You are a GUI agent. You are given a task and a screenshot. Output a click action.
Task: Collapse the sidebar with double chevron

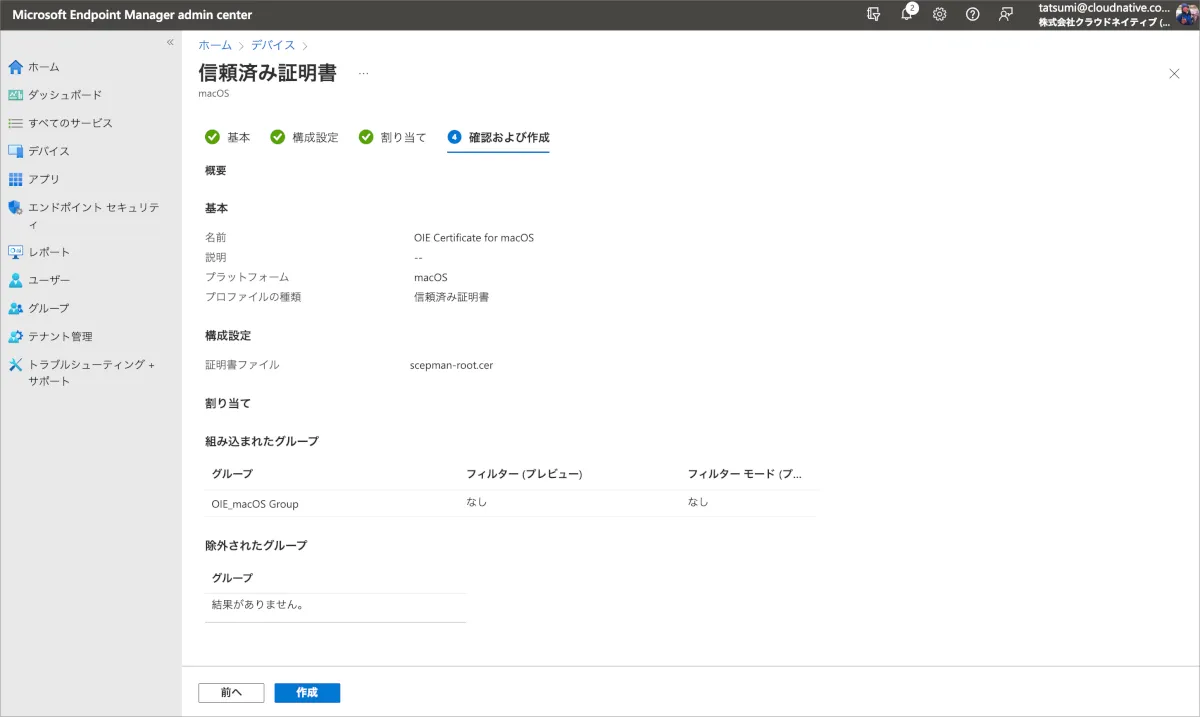coord(170,42)
